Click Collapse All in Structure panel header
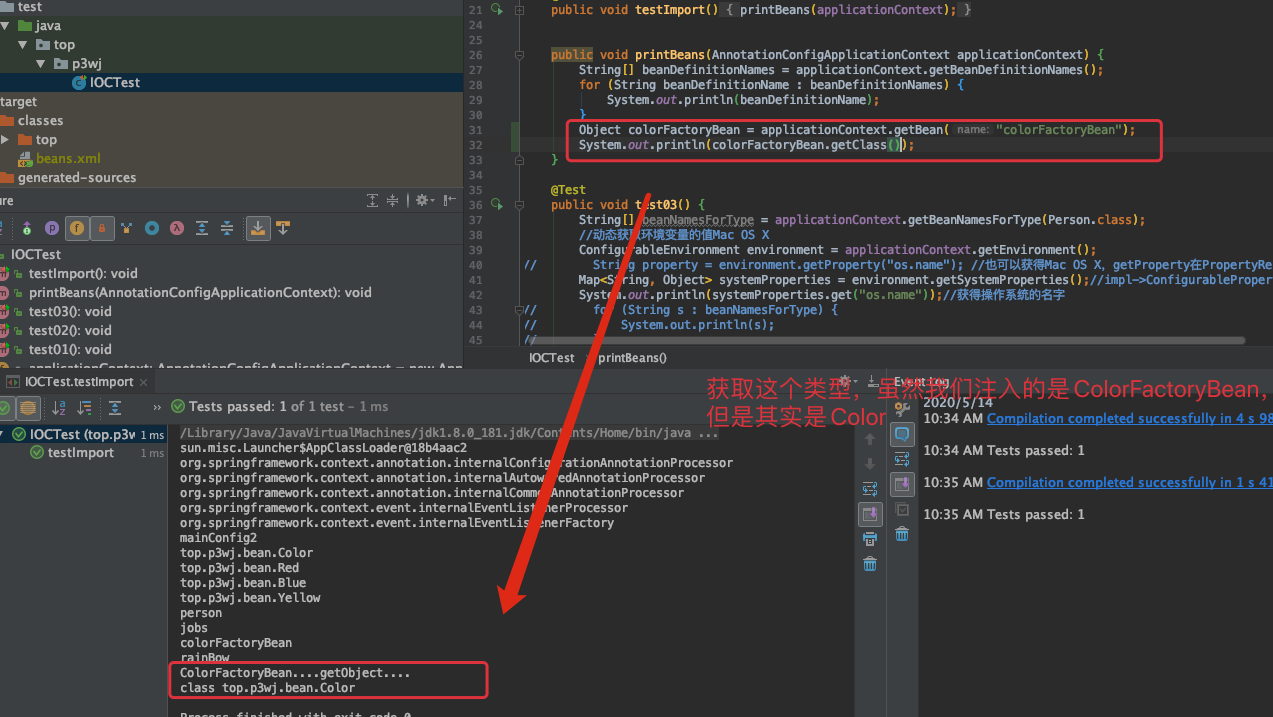Image resolution: width=1273 pixels, height=717 pixels. pyautogui.click(x=393, y=201)
